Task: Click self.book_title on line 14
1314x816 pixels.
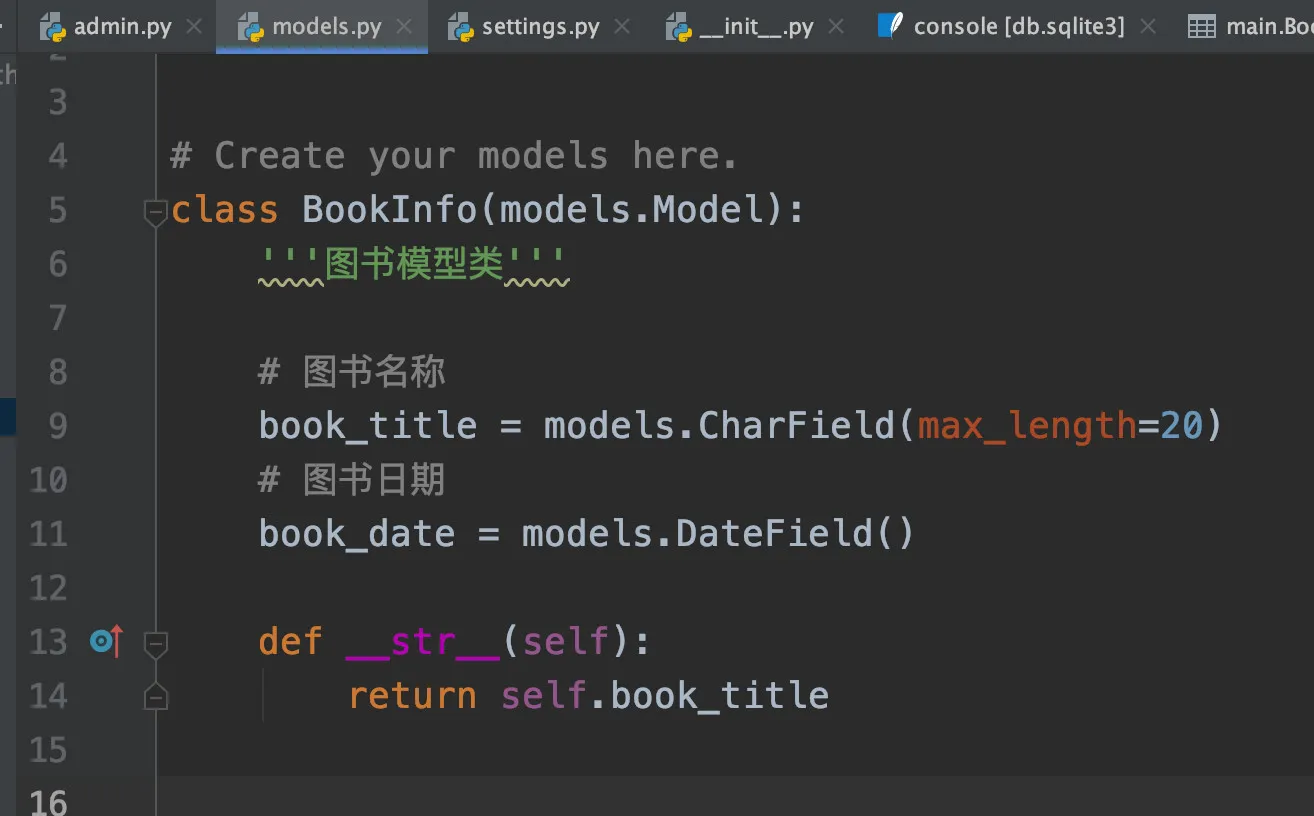Action: click(665, 695)
